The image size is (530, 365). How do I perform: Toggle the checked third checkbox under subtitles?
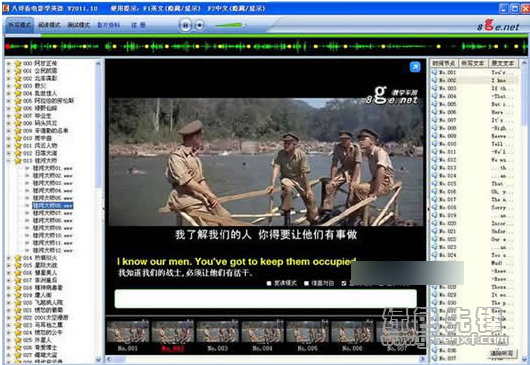(x=344, y=283)
